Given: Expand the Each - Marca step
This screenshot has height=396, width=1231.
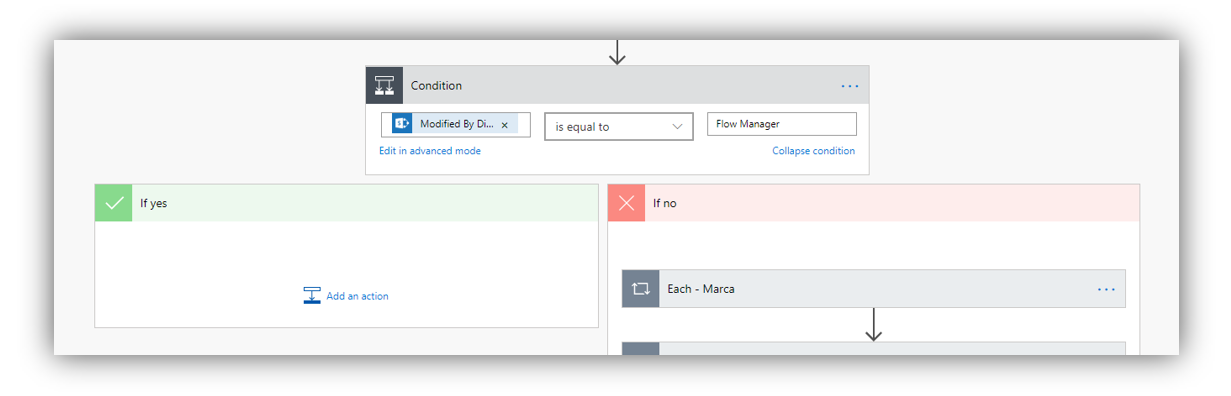Looking at the screenshot, I should pos(874,289).
